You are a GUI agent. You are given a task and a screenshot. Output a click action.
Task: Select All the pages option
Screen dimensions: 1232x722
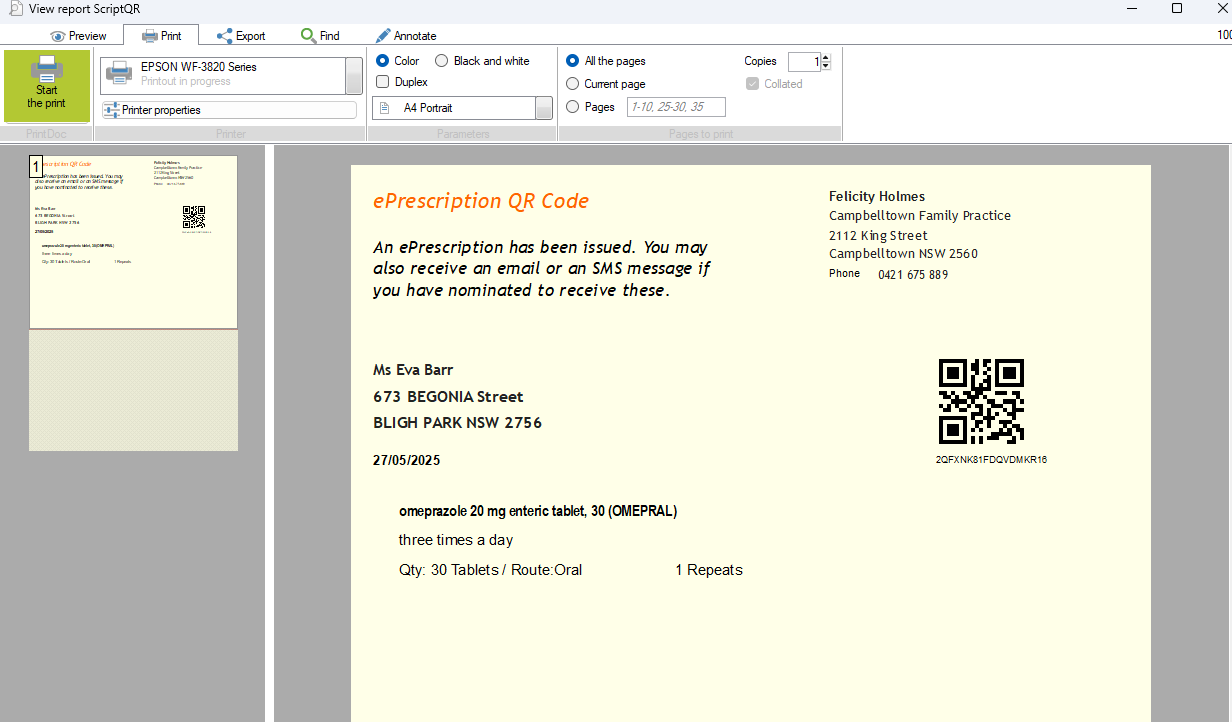572,61
